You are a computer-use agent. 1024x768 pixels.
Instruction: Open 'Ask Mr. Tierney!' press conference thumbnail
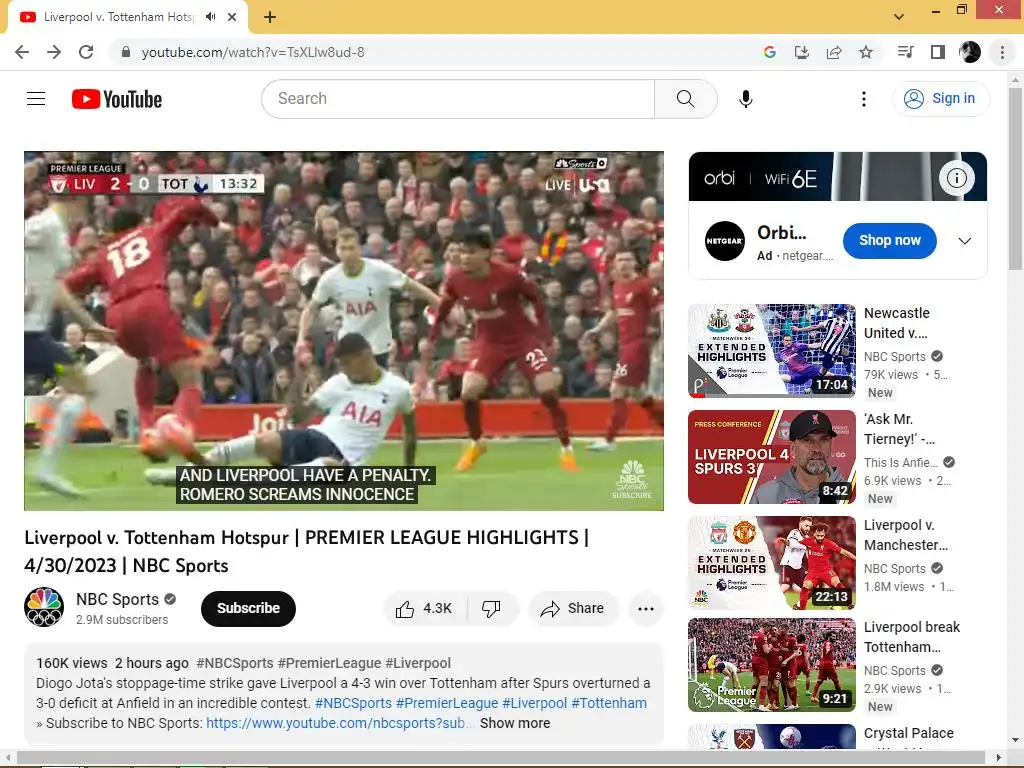pos(772,456)
